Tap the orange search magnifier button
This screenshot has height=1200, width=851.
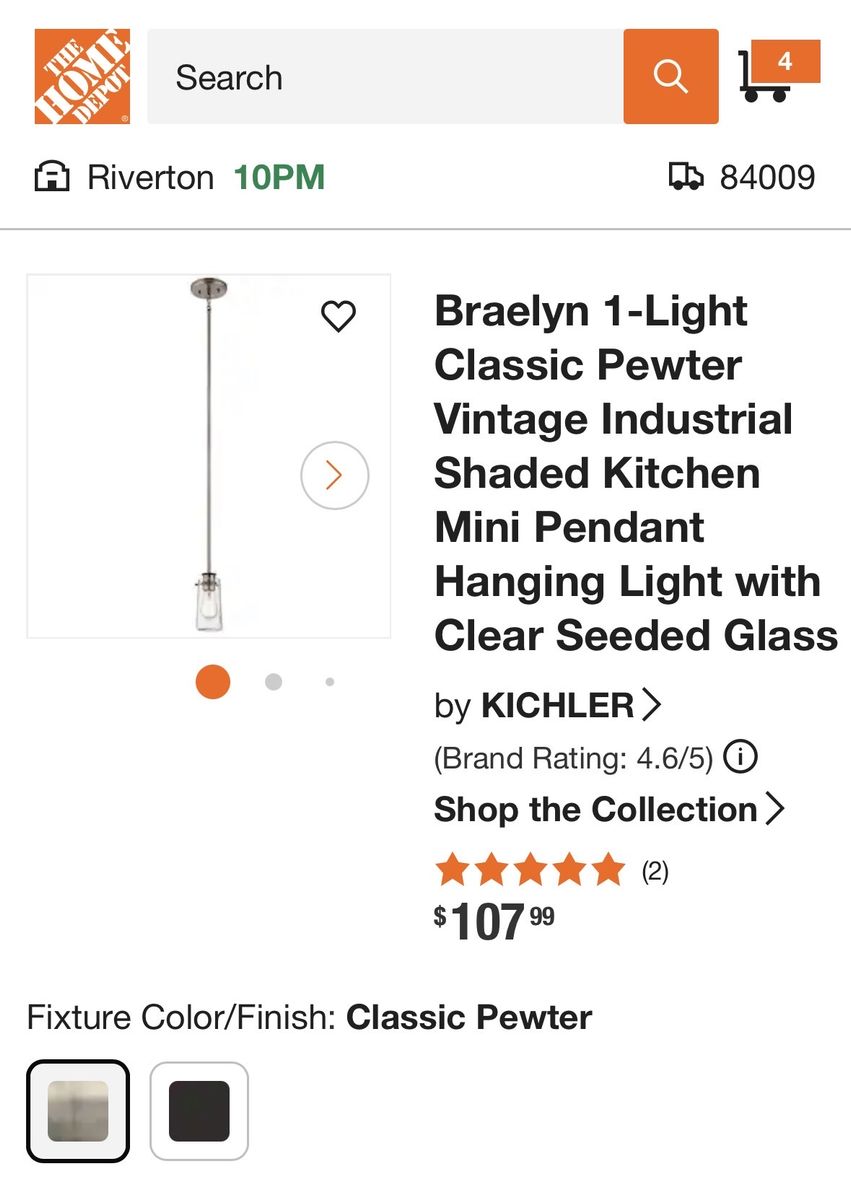coord(670,76)
